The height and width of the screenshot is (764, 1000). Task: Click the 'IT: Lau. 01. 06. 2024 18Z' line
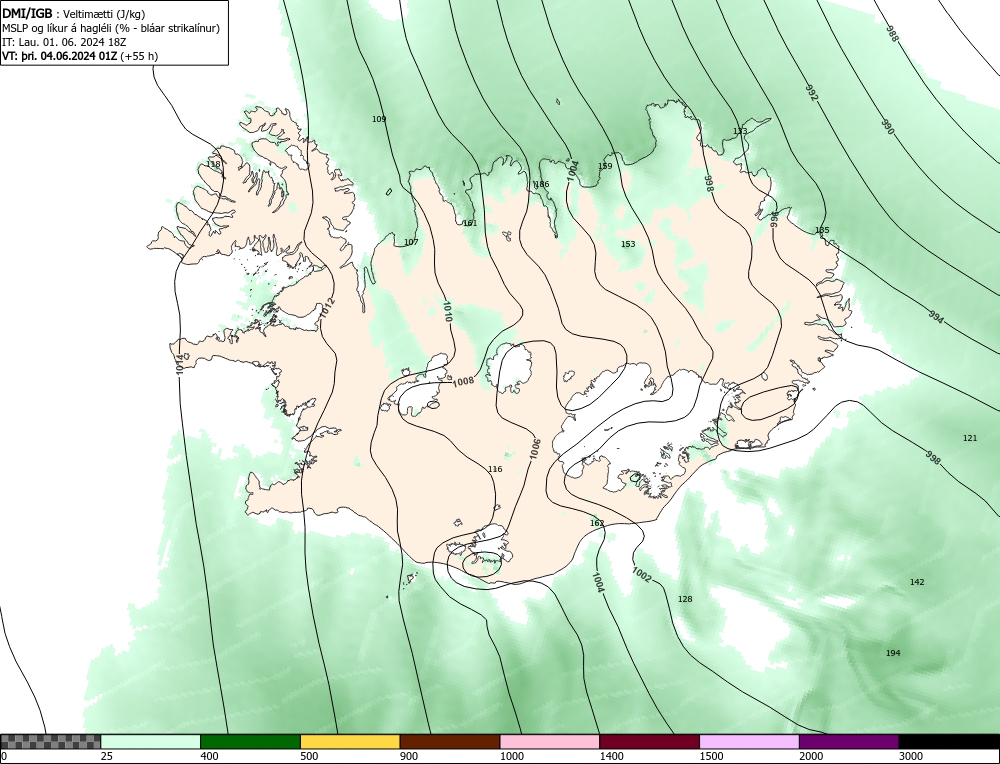[x=64, y=42]
